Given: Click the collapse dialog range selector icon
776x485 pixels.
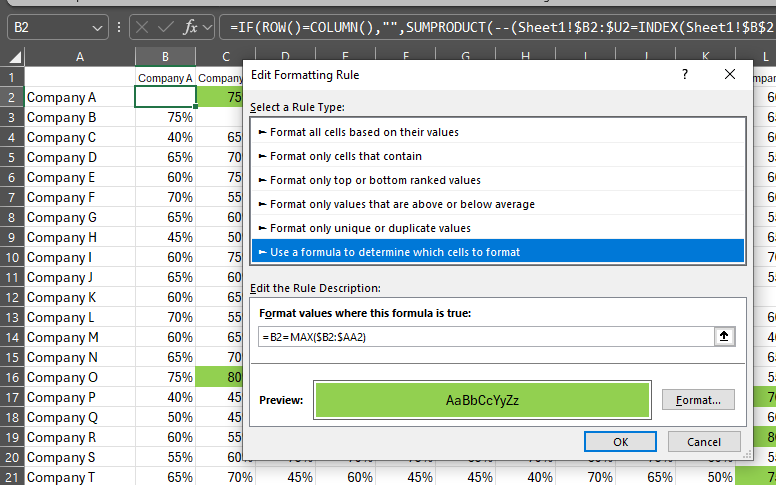Looking at the screenshot, I should tap(724, 337).
